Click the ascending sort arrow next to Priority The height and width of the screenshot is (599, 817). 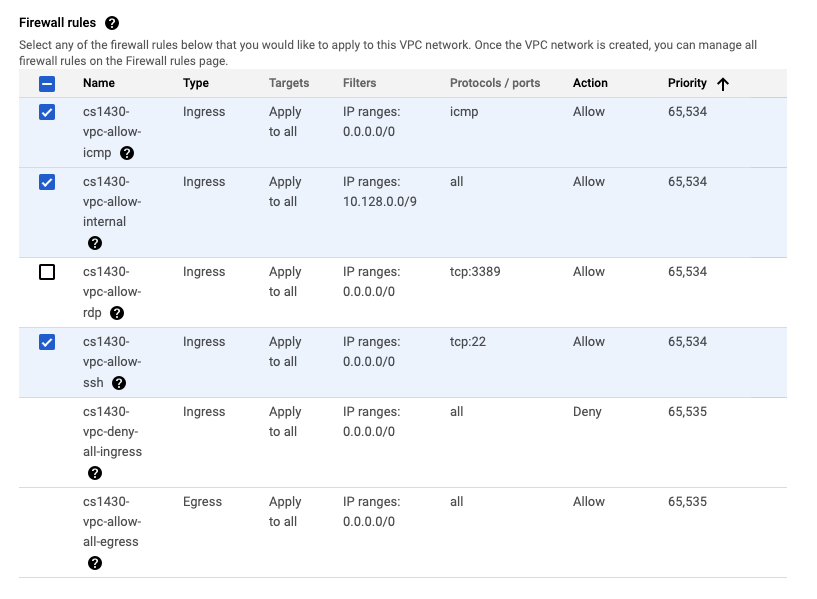pyautogui.click(x=722, y=83)
